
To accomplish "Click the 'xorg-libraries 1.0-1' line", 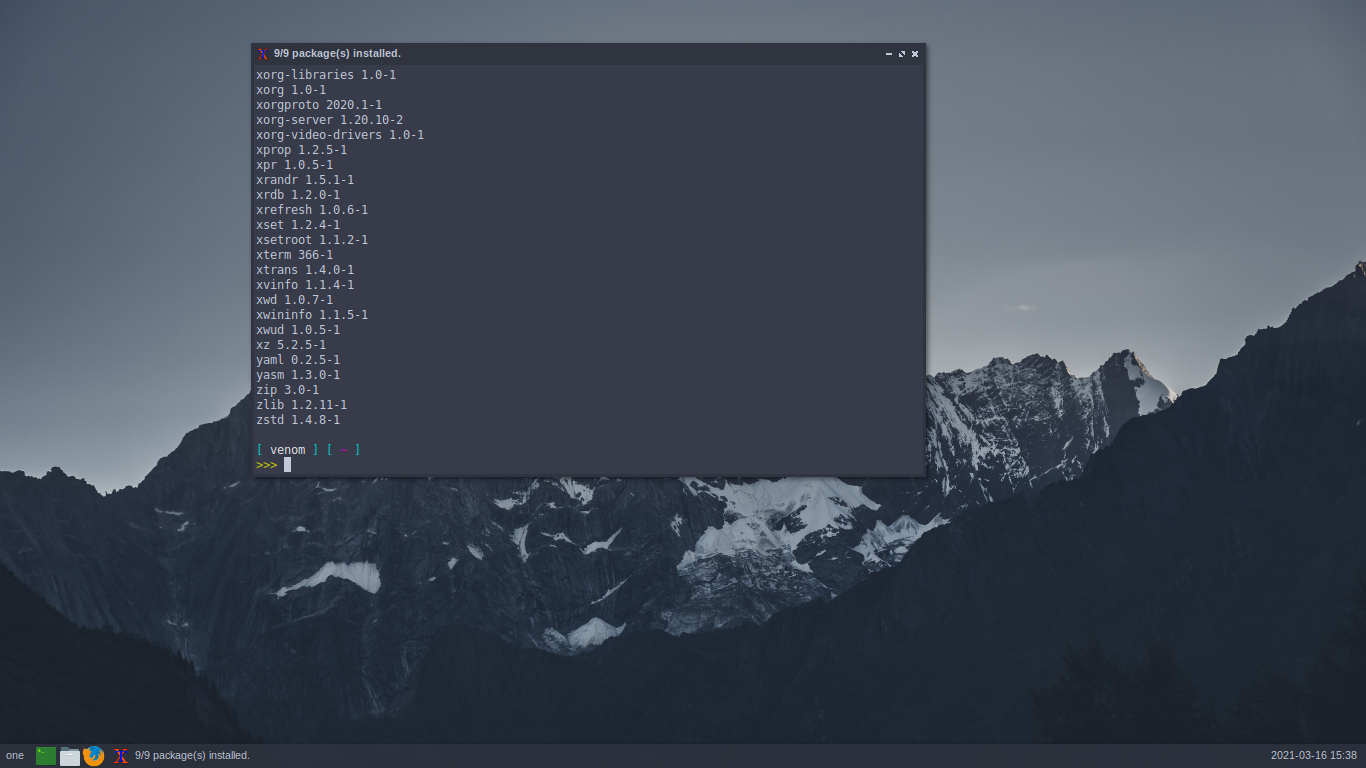I will coord(326,75).
